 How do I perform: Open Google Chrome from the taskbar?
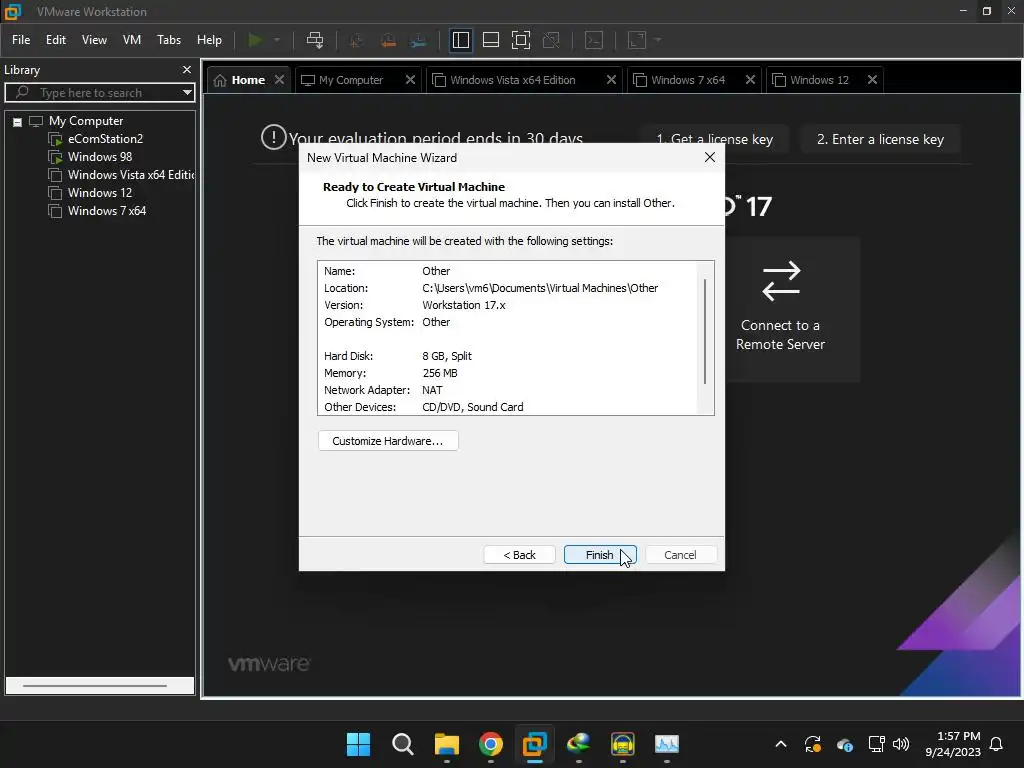[x=490, y=744]
